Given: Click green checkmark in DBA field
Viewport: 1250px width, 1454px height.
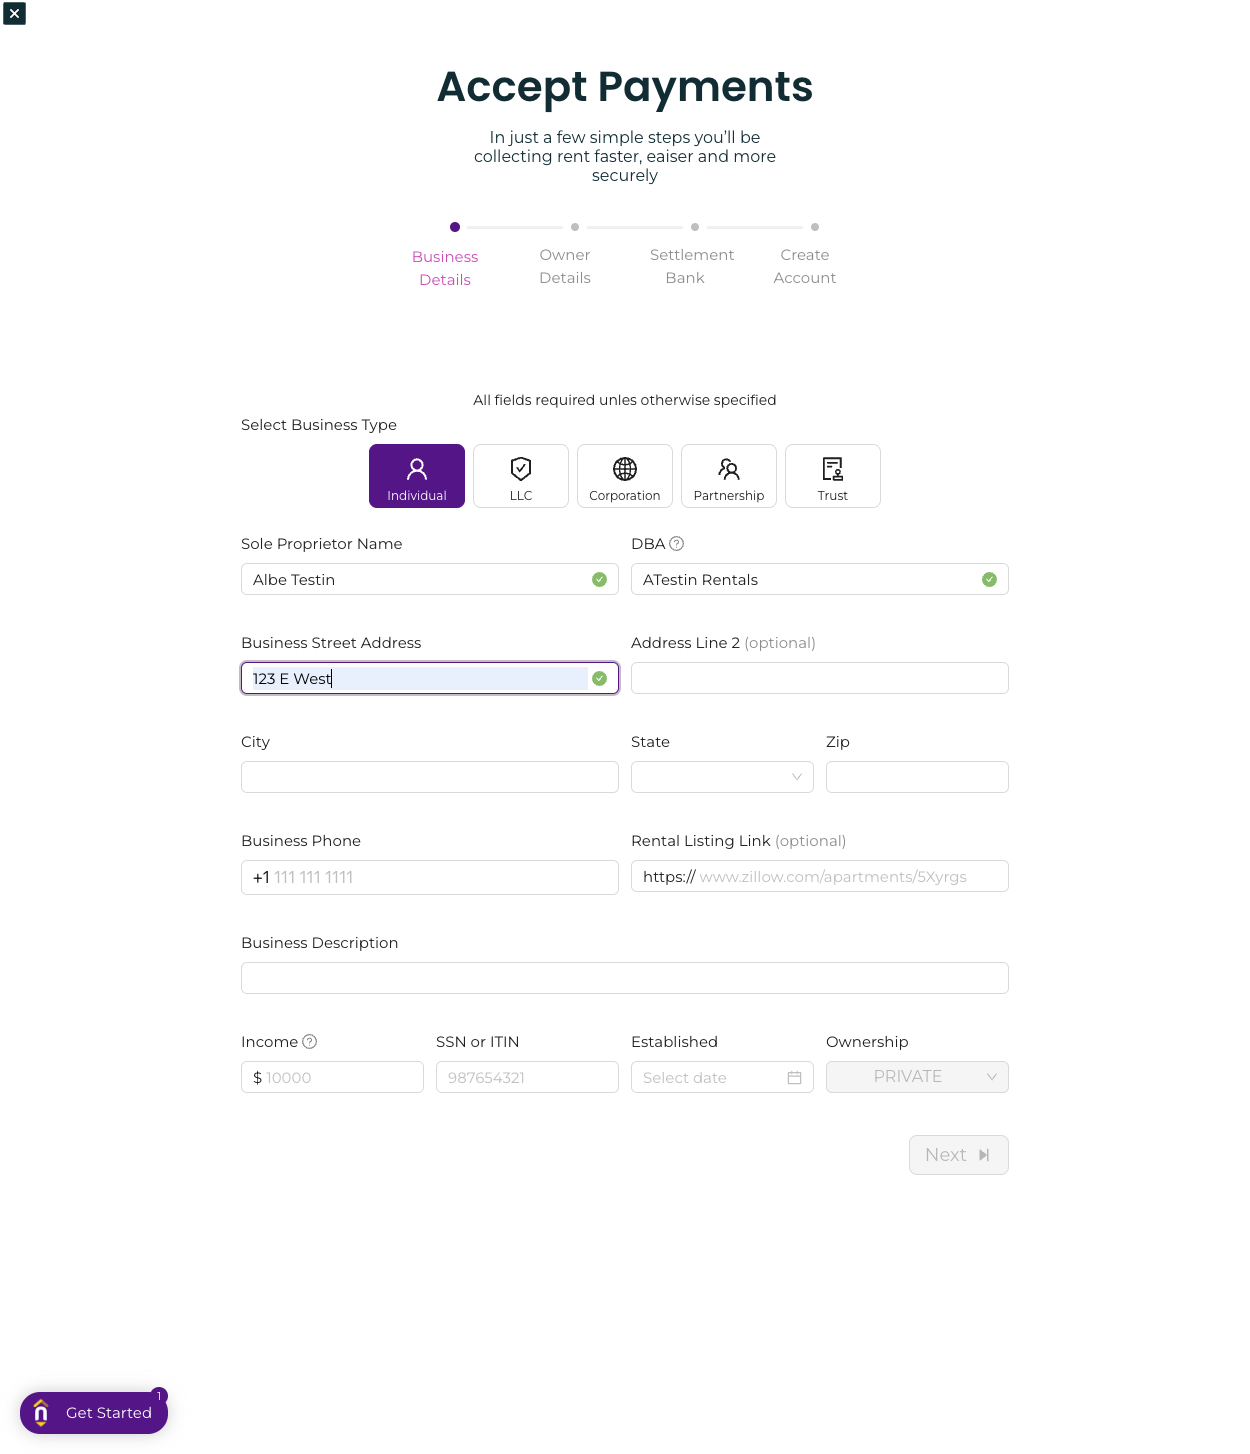Looking at the screenshot, I should pos(989,580).
